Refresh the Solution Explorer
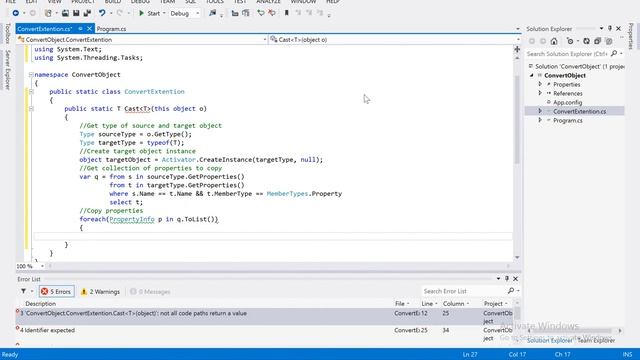 [587, 41]
